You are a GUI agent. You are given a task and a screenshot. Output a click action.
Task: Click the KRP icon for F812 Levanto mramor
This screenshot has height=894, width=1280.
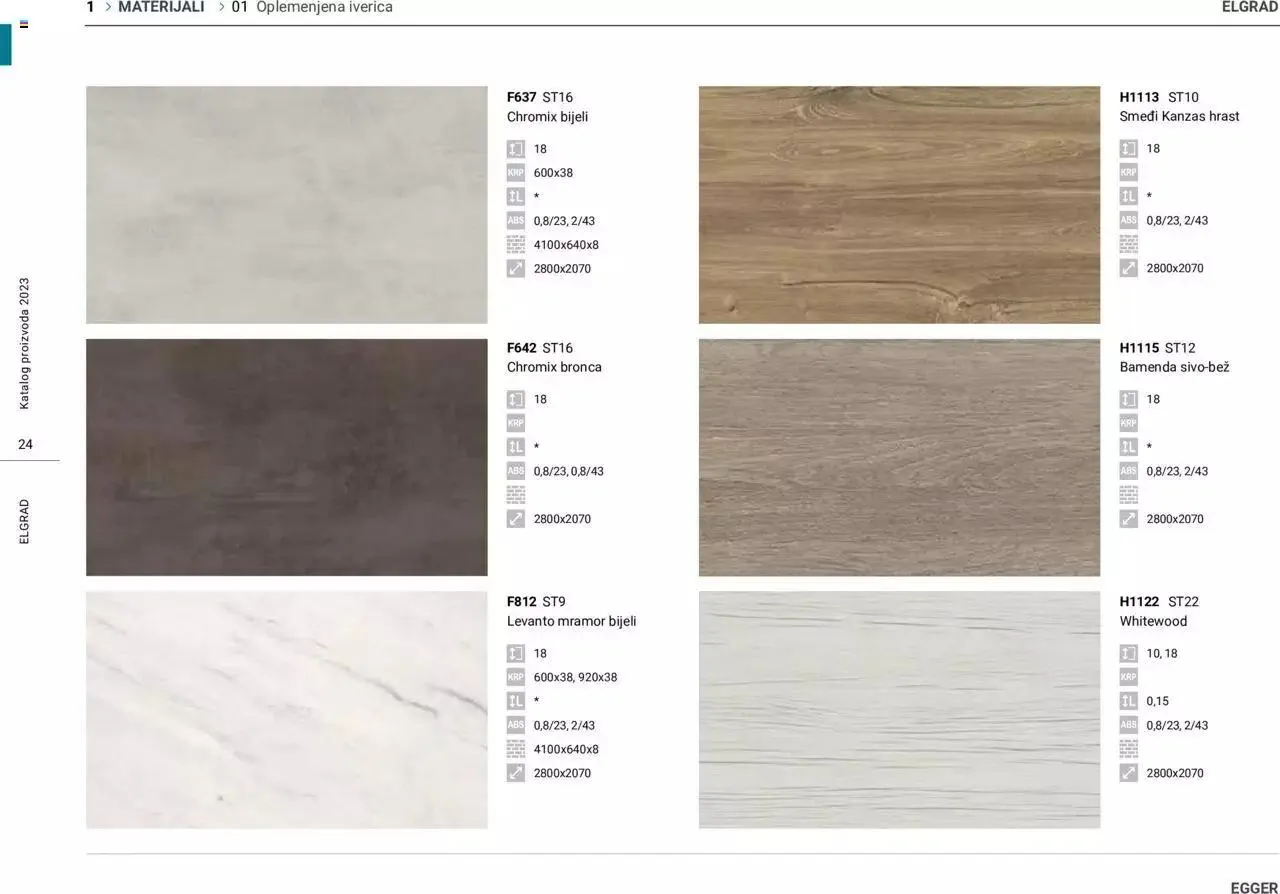point(515,677)
